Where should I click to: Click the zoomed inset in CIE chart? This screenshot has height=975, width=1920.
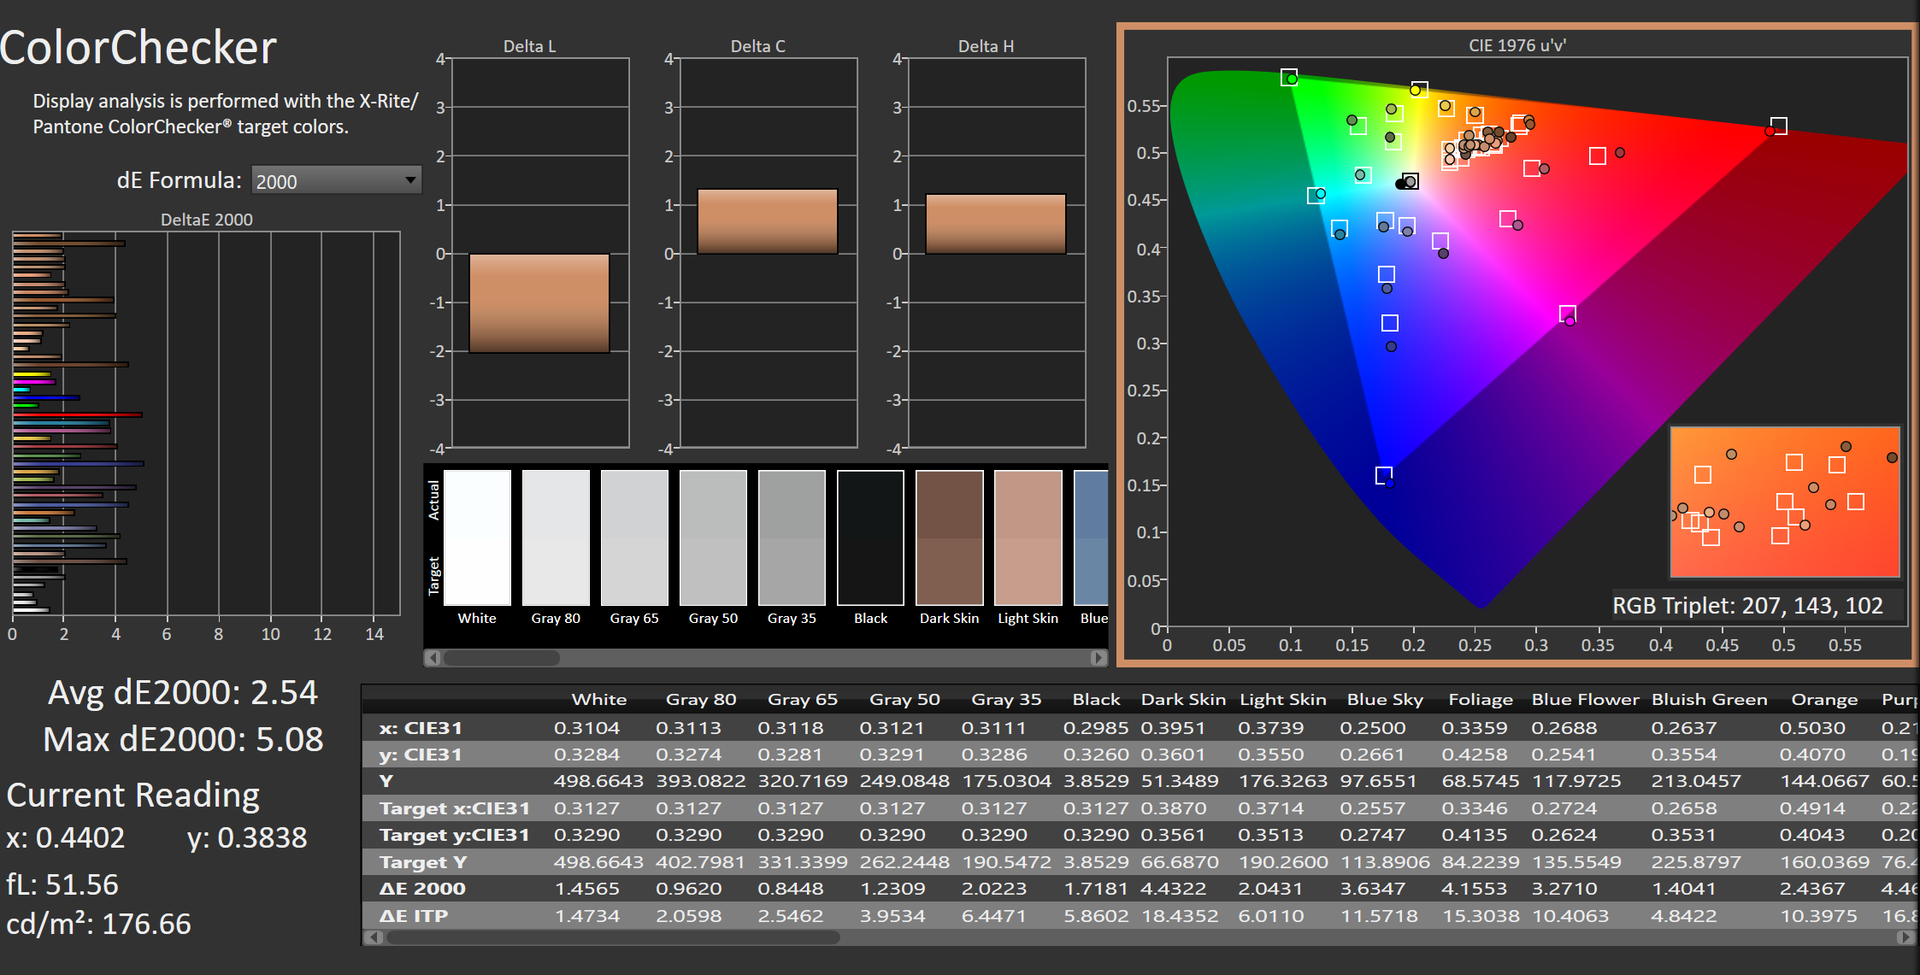coord(1785,502)
